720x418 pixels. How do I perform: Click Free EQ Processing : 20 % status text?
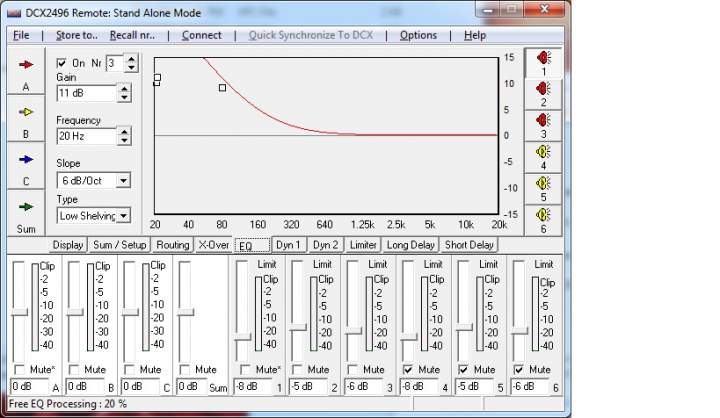(x=68, y=404)
